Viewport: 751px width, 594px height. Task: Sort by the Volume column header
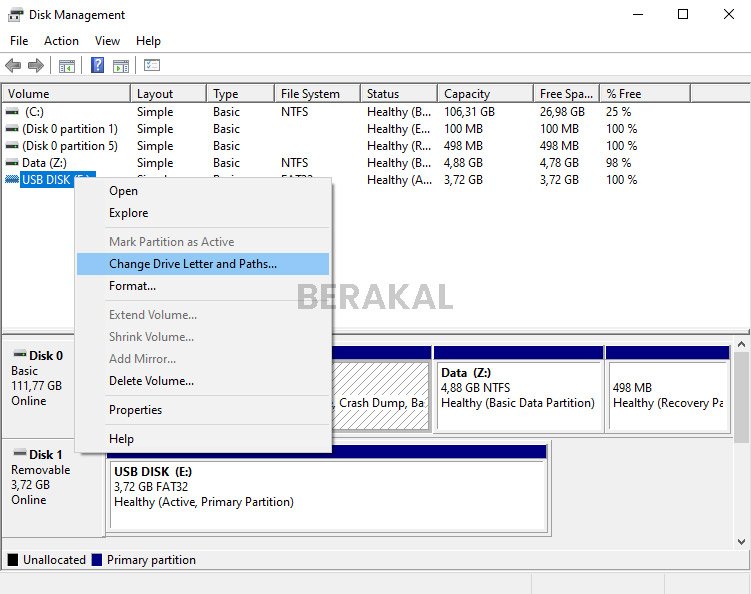[x=66, y=93]
